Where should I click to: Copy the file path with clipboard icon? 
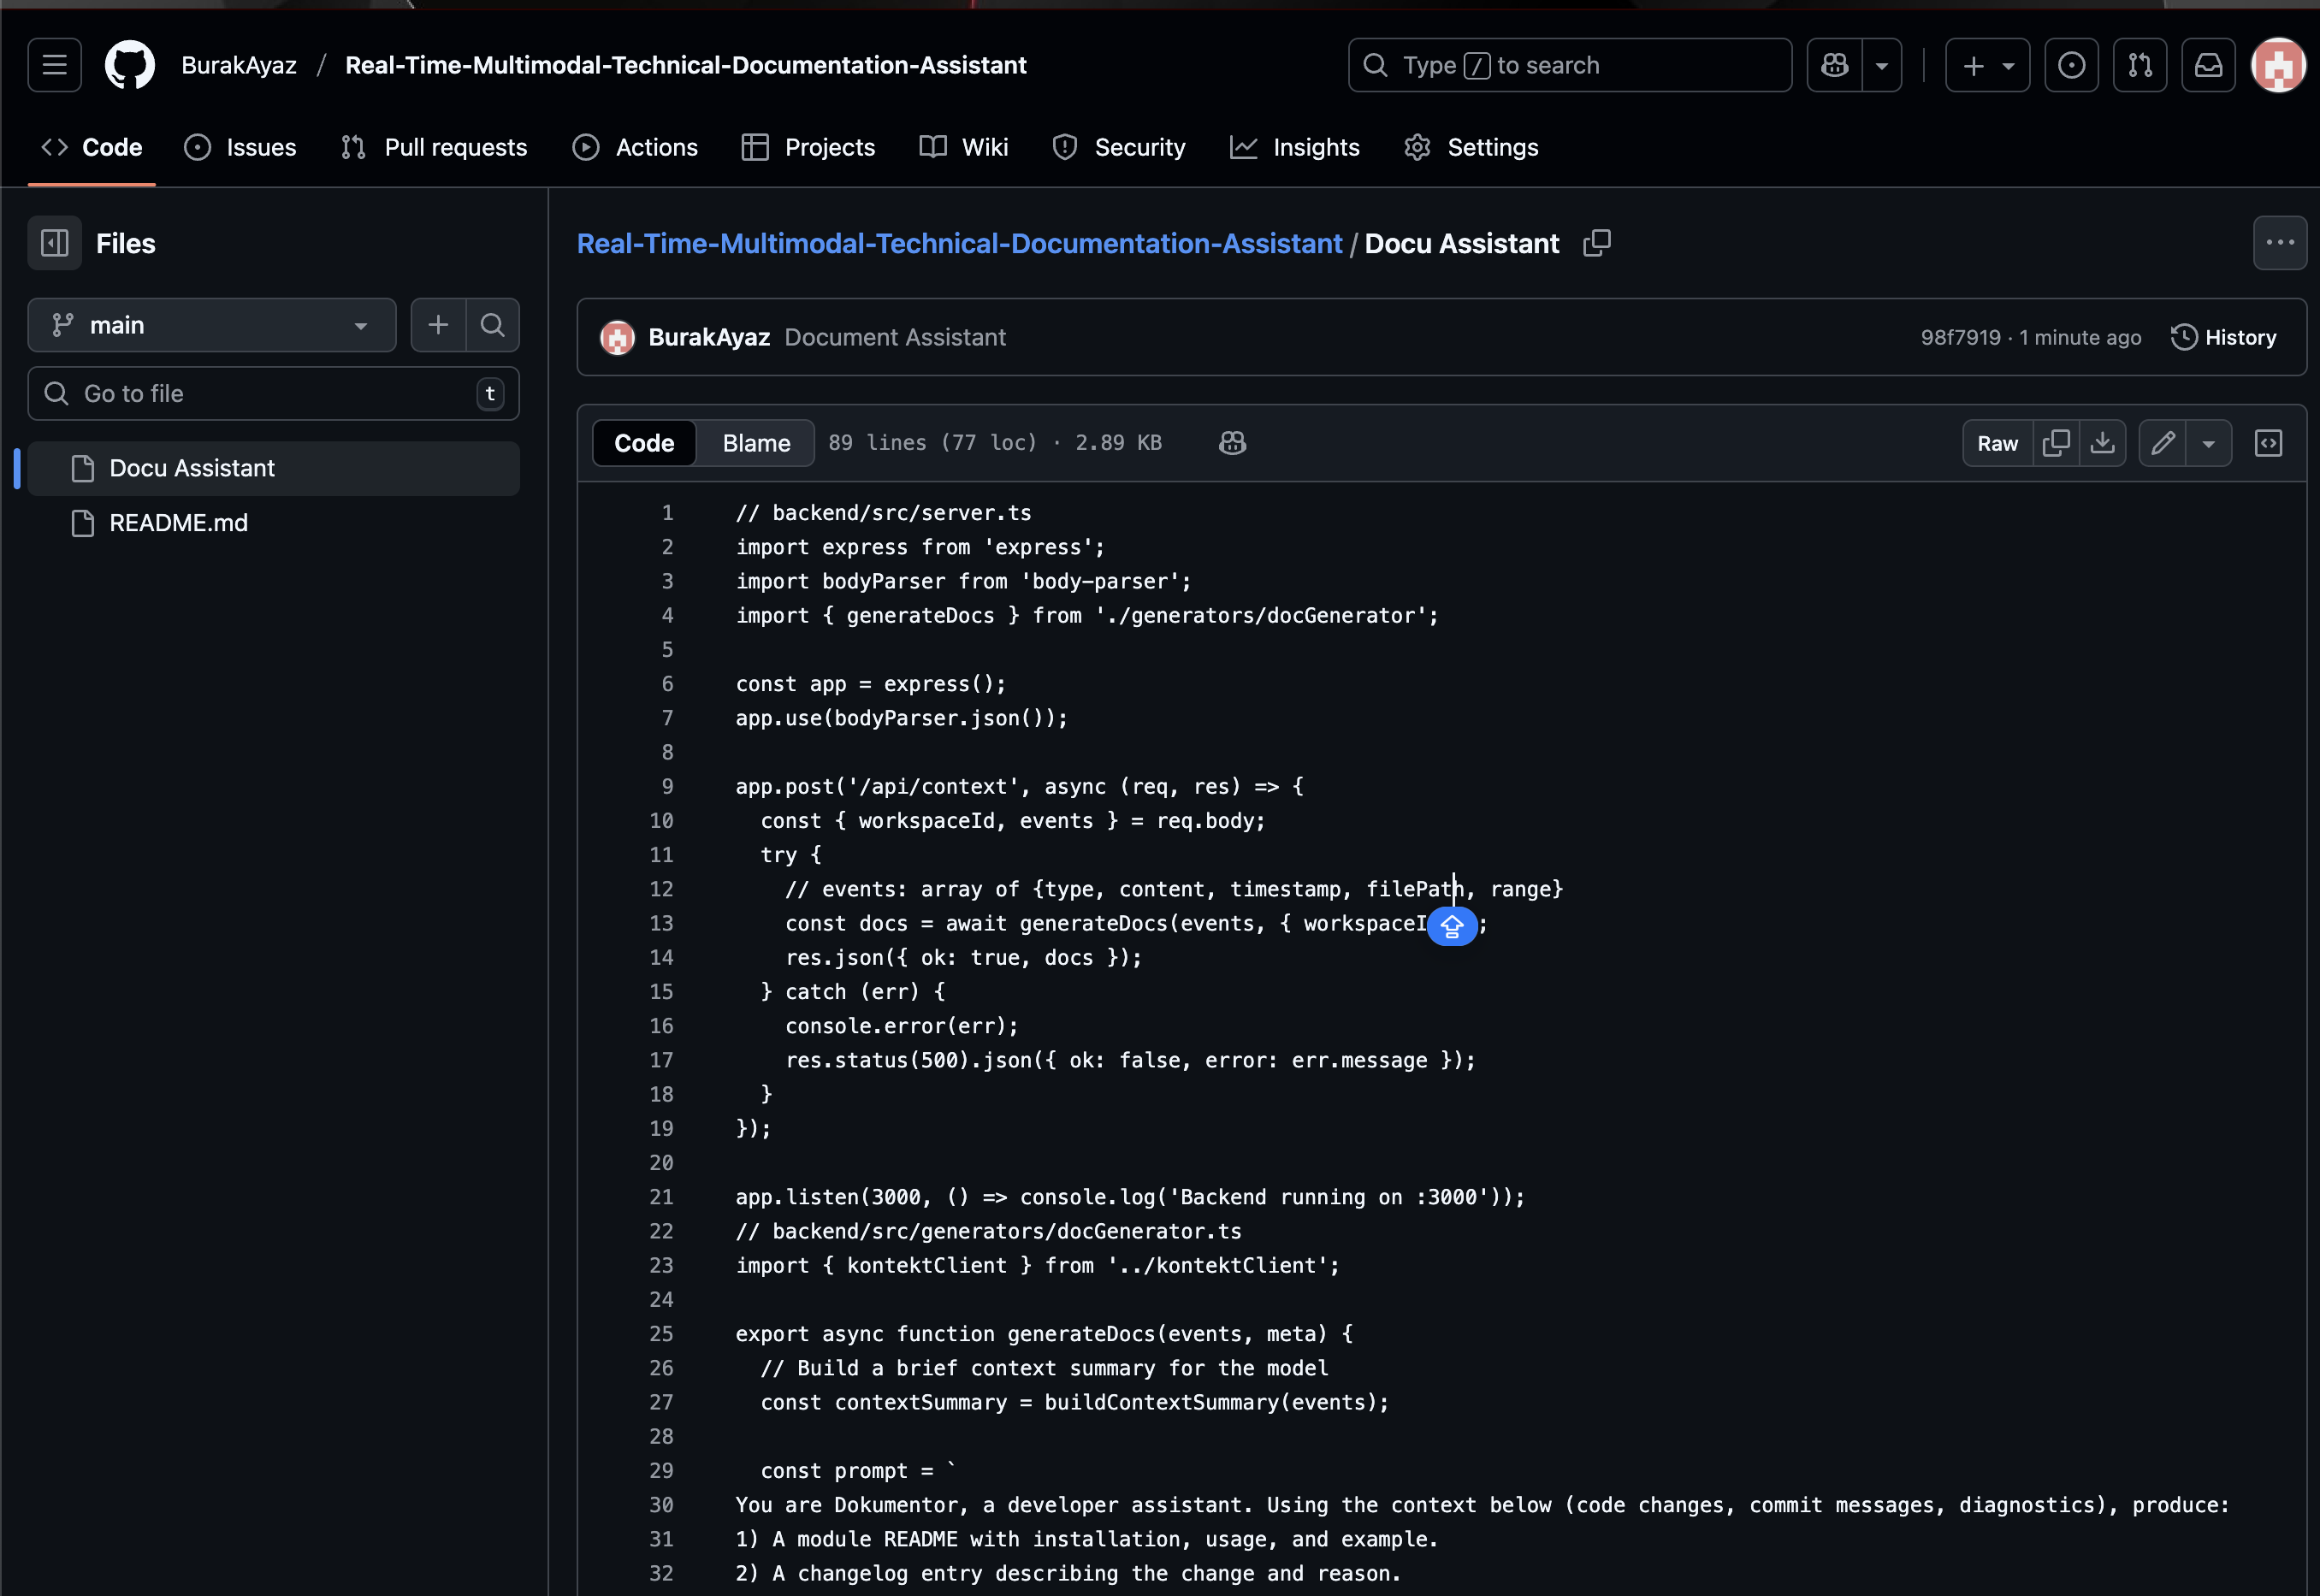pos(1597,243)
